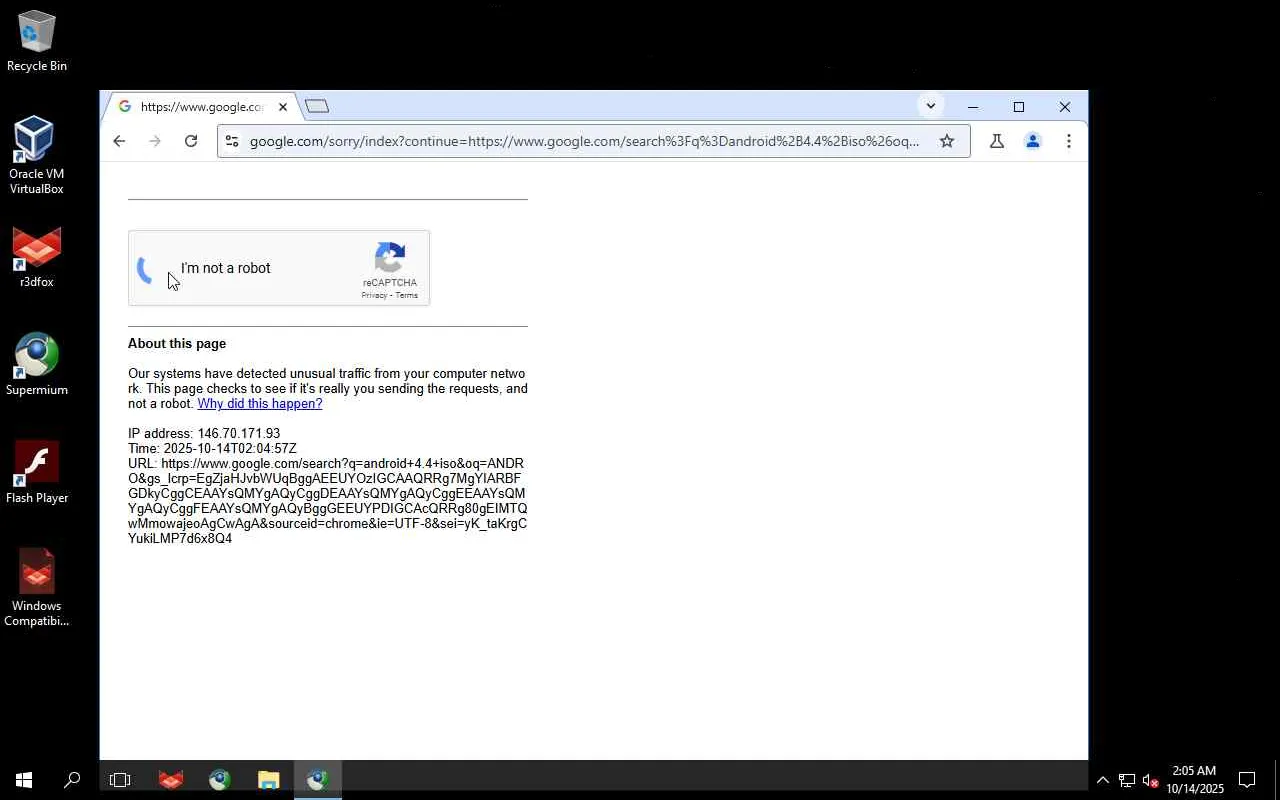The image size is (1280, 800).
Task: Click the greyed-out forward navigation arrow
Action: point(155,141)
